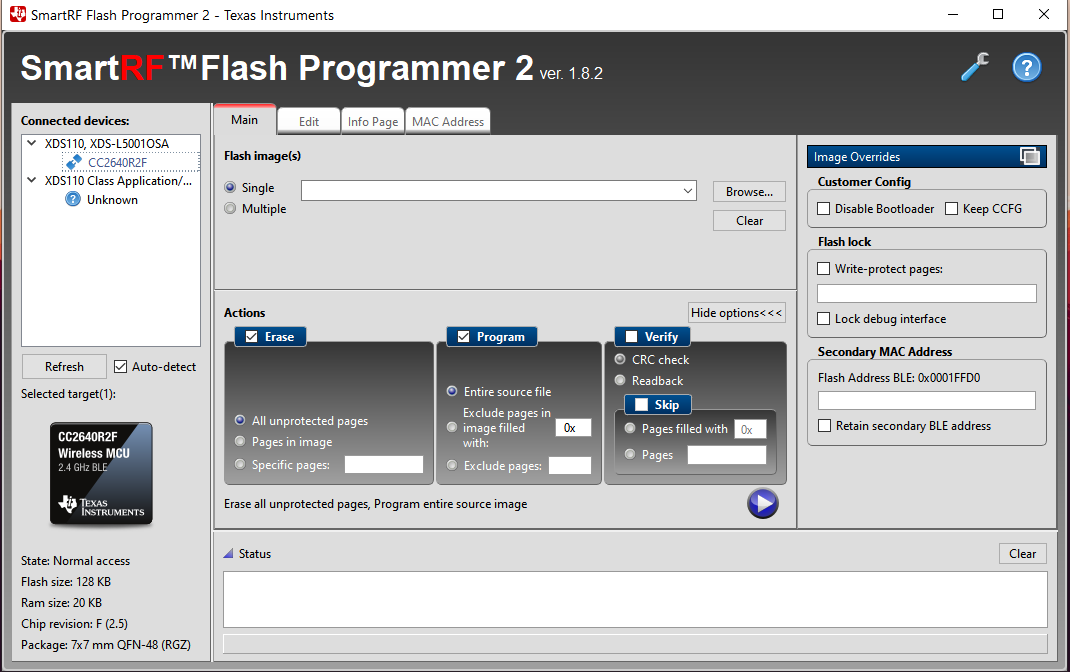1070x672 pixels.
Task: Select Pages in image erase option
Action: click(240, 441)
